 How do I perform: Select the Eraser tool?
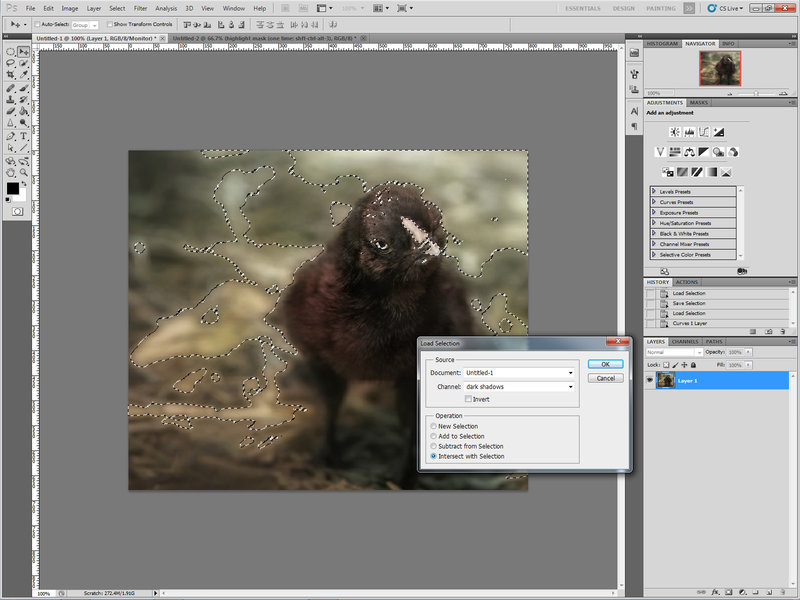coord(10,111)
